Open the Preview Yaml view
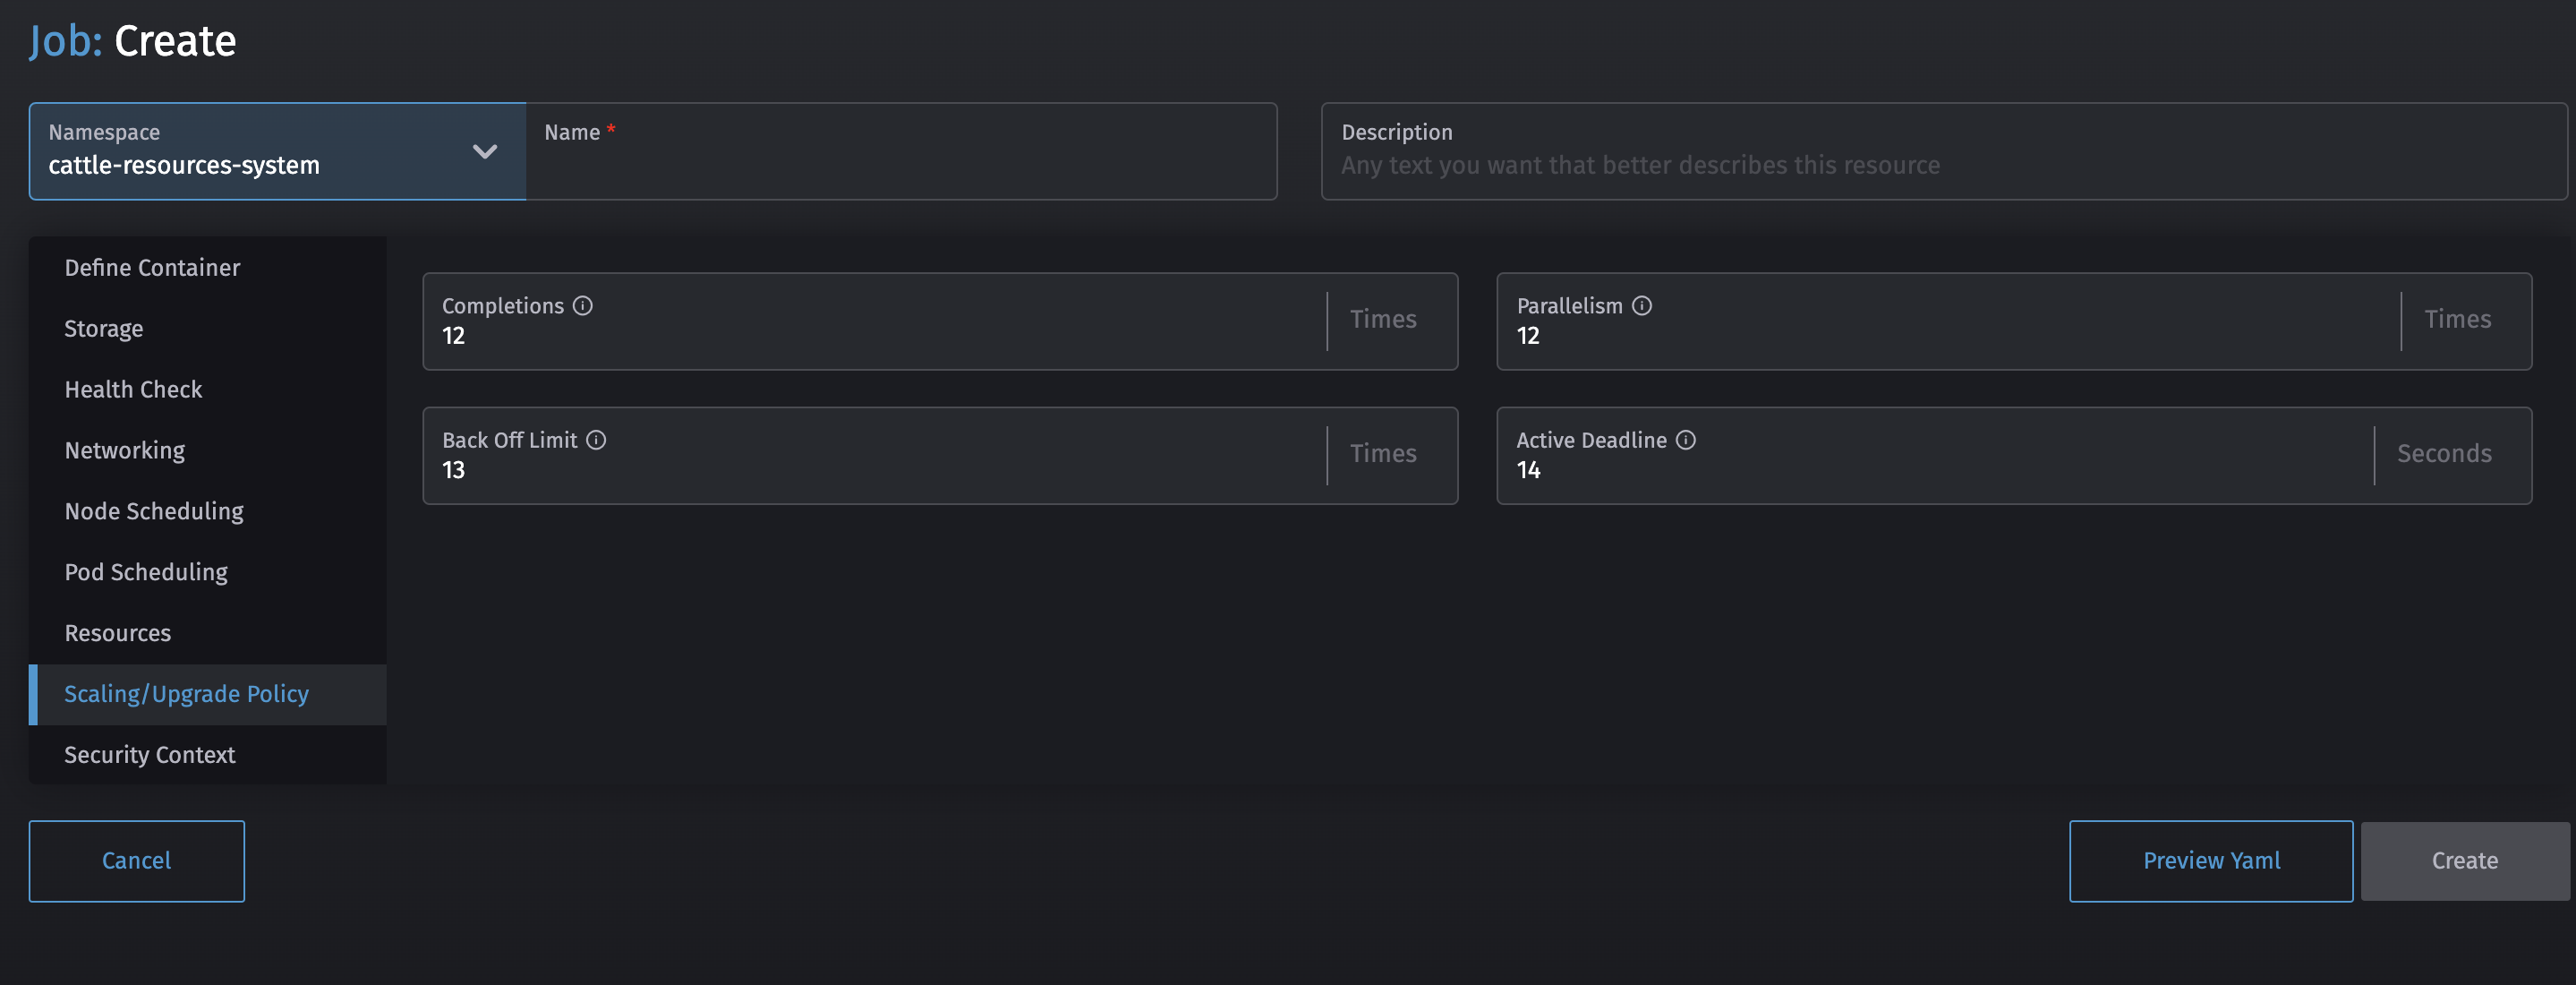 pyautogui.click(x=2211, y=860)
